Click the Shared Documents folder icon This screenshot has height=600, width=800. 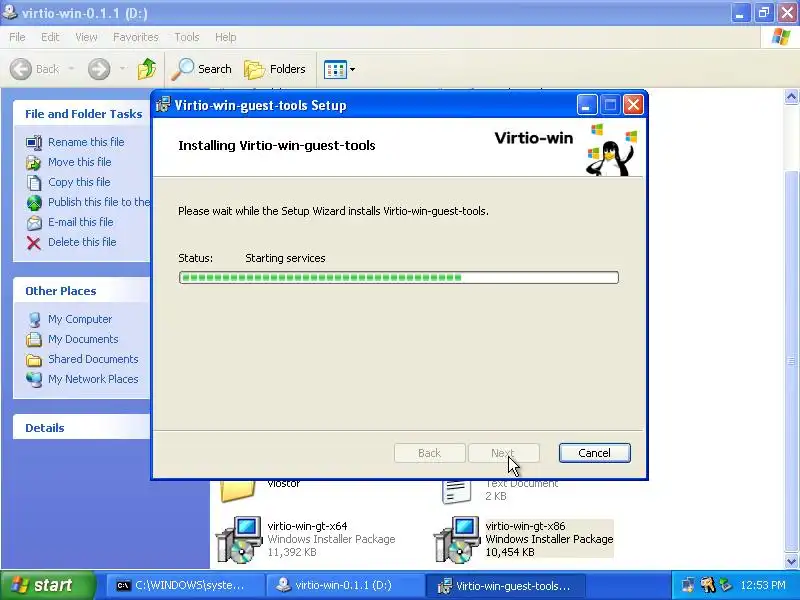[34, 360]
